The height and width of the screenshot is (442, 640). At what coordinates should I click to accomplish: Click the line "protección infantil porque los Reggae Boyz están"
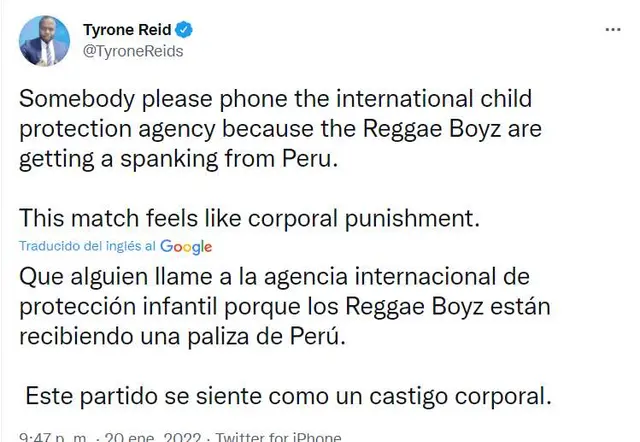pyautogui.click(x=270, y=305)
